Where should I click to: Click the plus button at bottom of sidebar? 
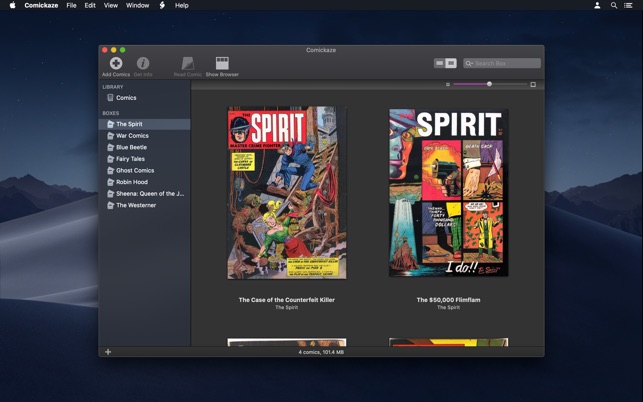point(108,352)
